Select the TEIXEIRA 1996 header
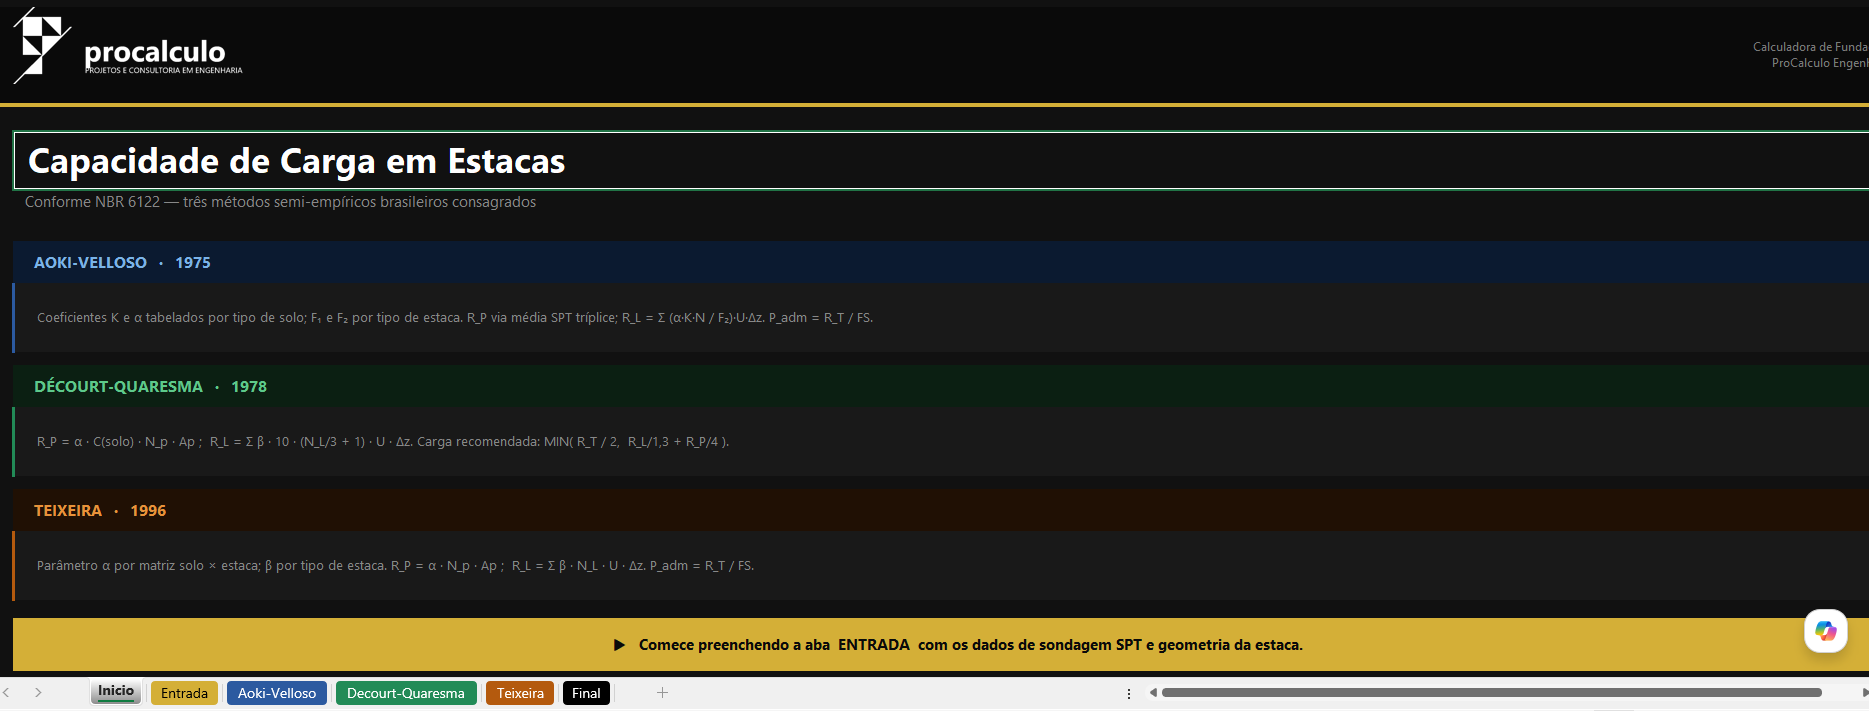1869x711 pixels. coord(940,510)
